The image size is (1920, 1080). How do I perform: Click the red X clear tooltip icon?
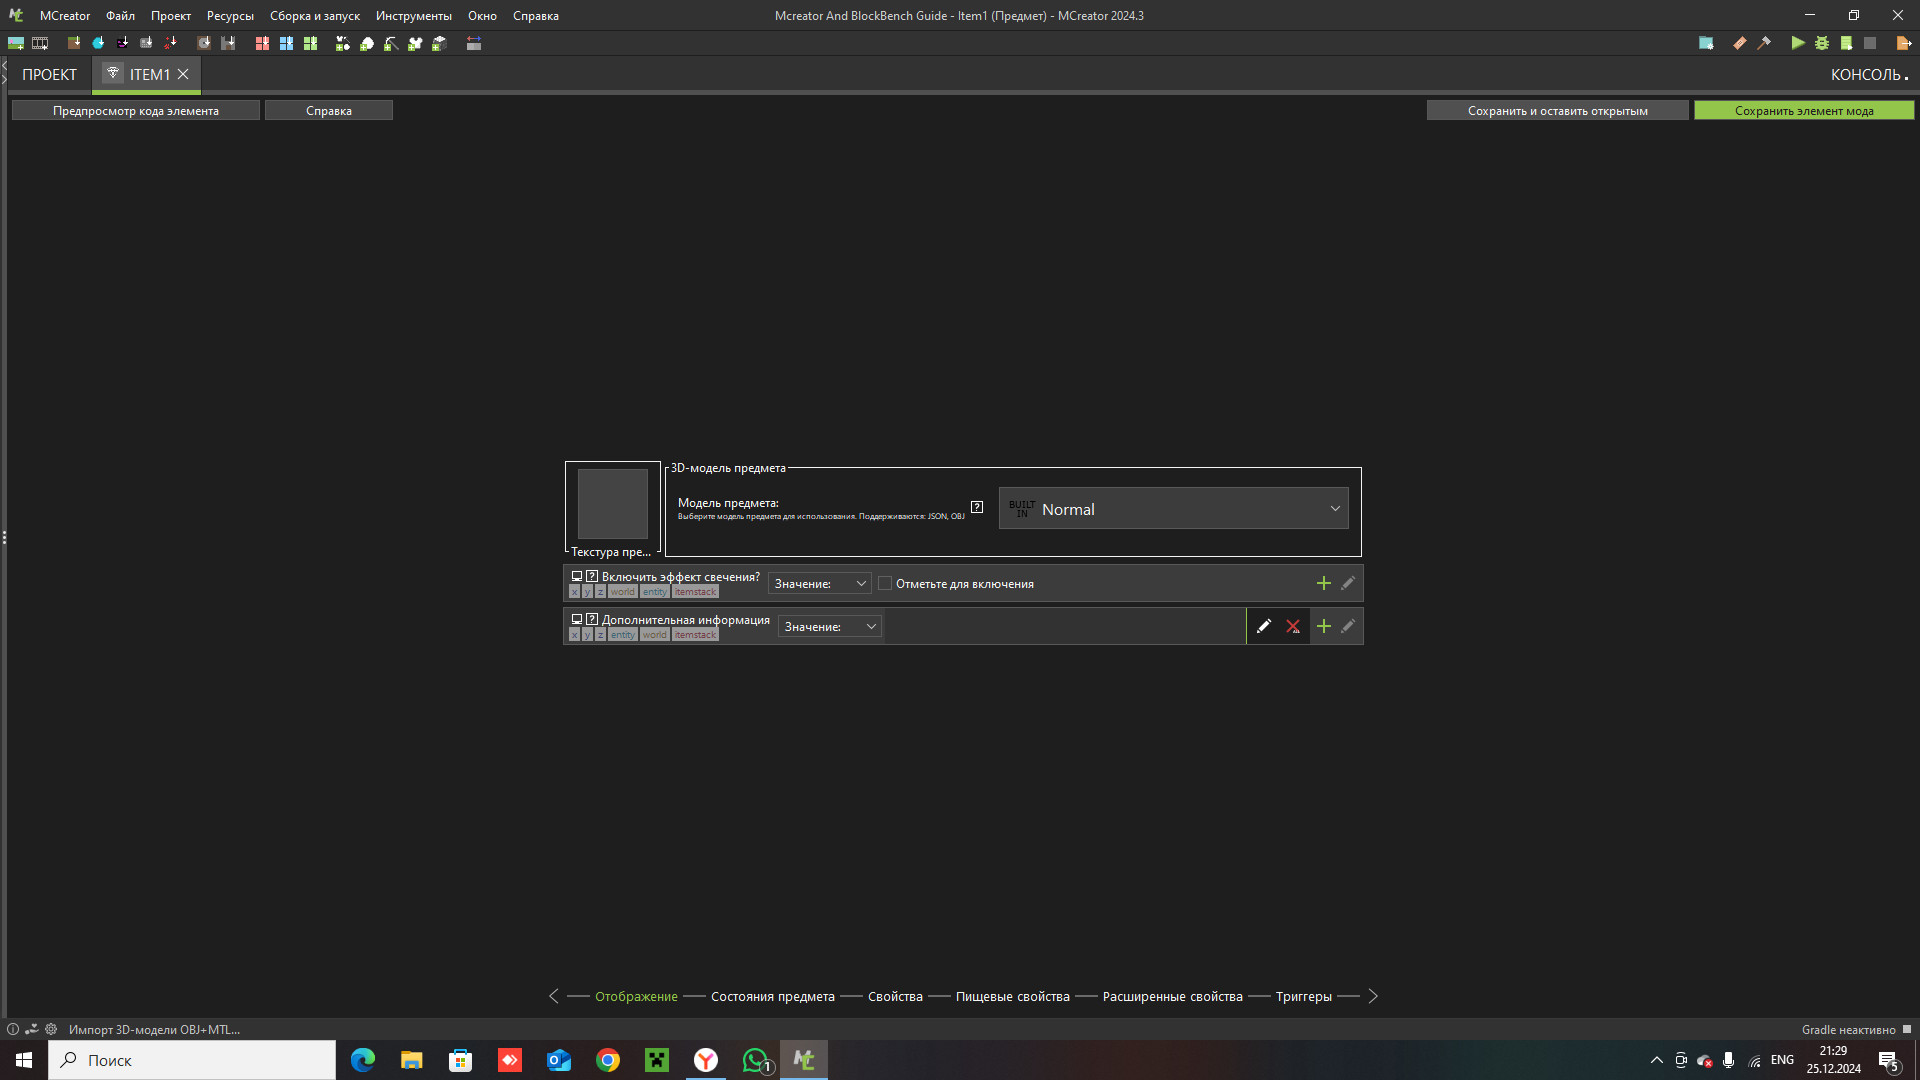pyautogui.click(x=1293, y=627)
